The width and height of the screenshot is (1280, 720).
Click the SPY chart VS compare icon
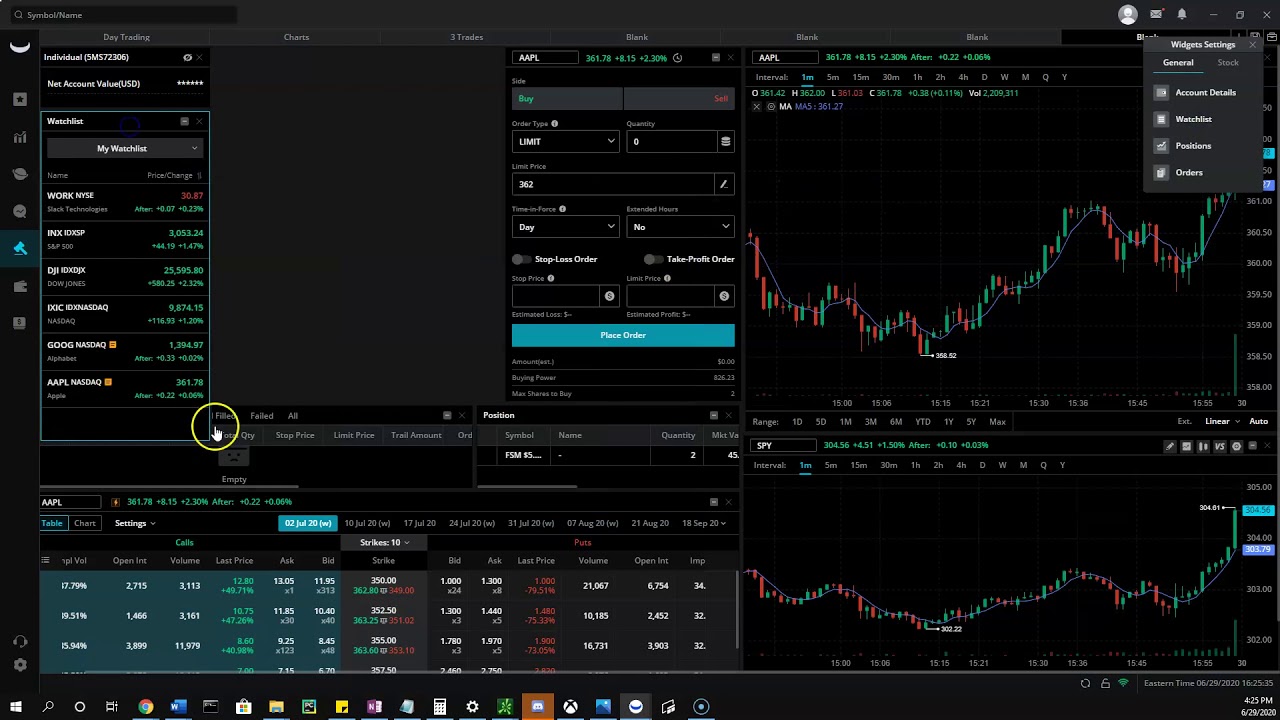pos(1220,446)
